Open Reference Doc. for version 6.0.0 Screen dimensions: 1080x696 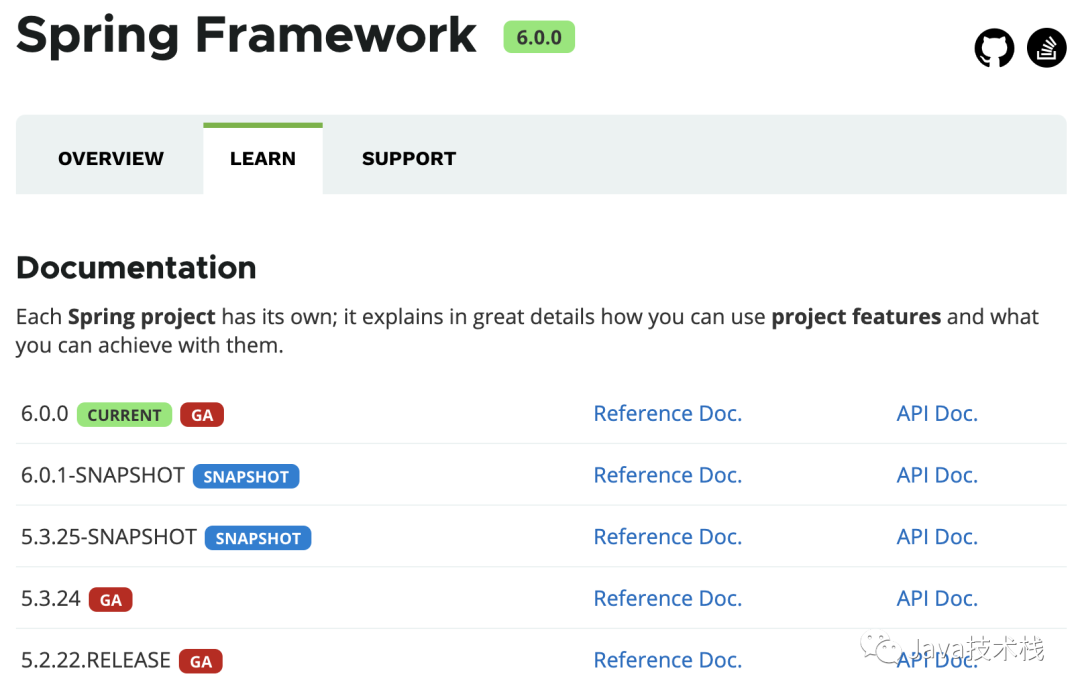(x=667, y=413)
